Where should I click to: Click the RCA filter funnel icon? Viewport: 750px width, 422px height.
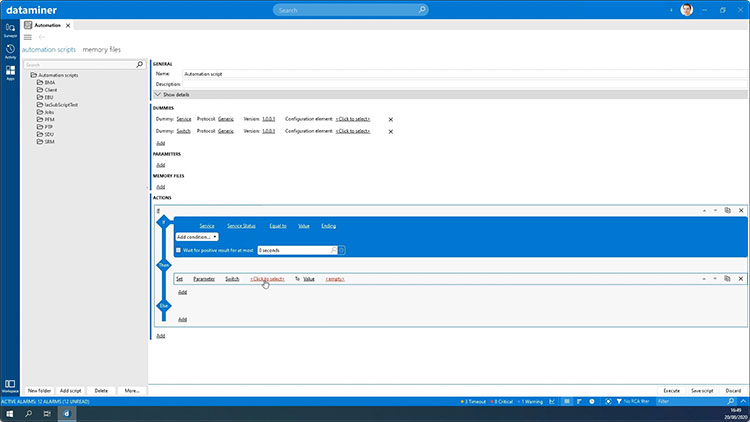tap(619, 401)
